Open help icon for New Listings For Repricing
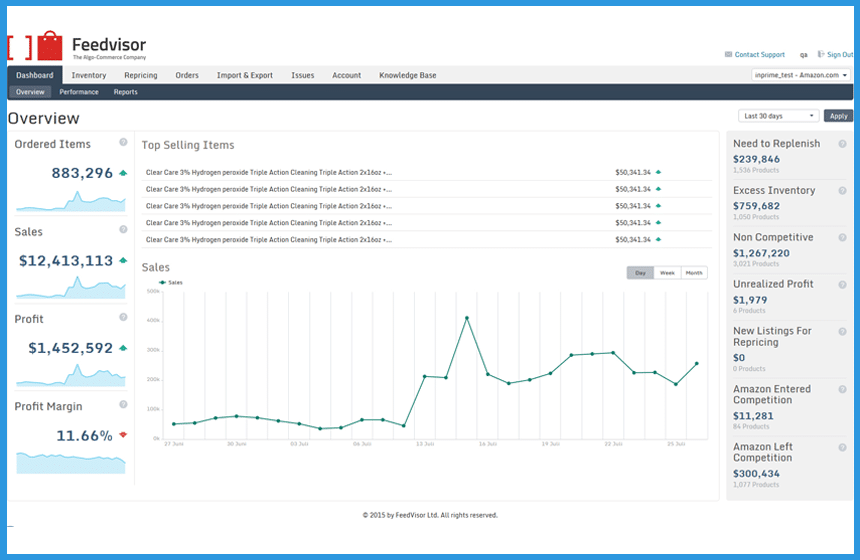Screen dimensions: 860x560 [842, 331]
